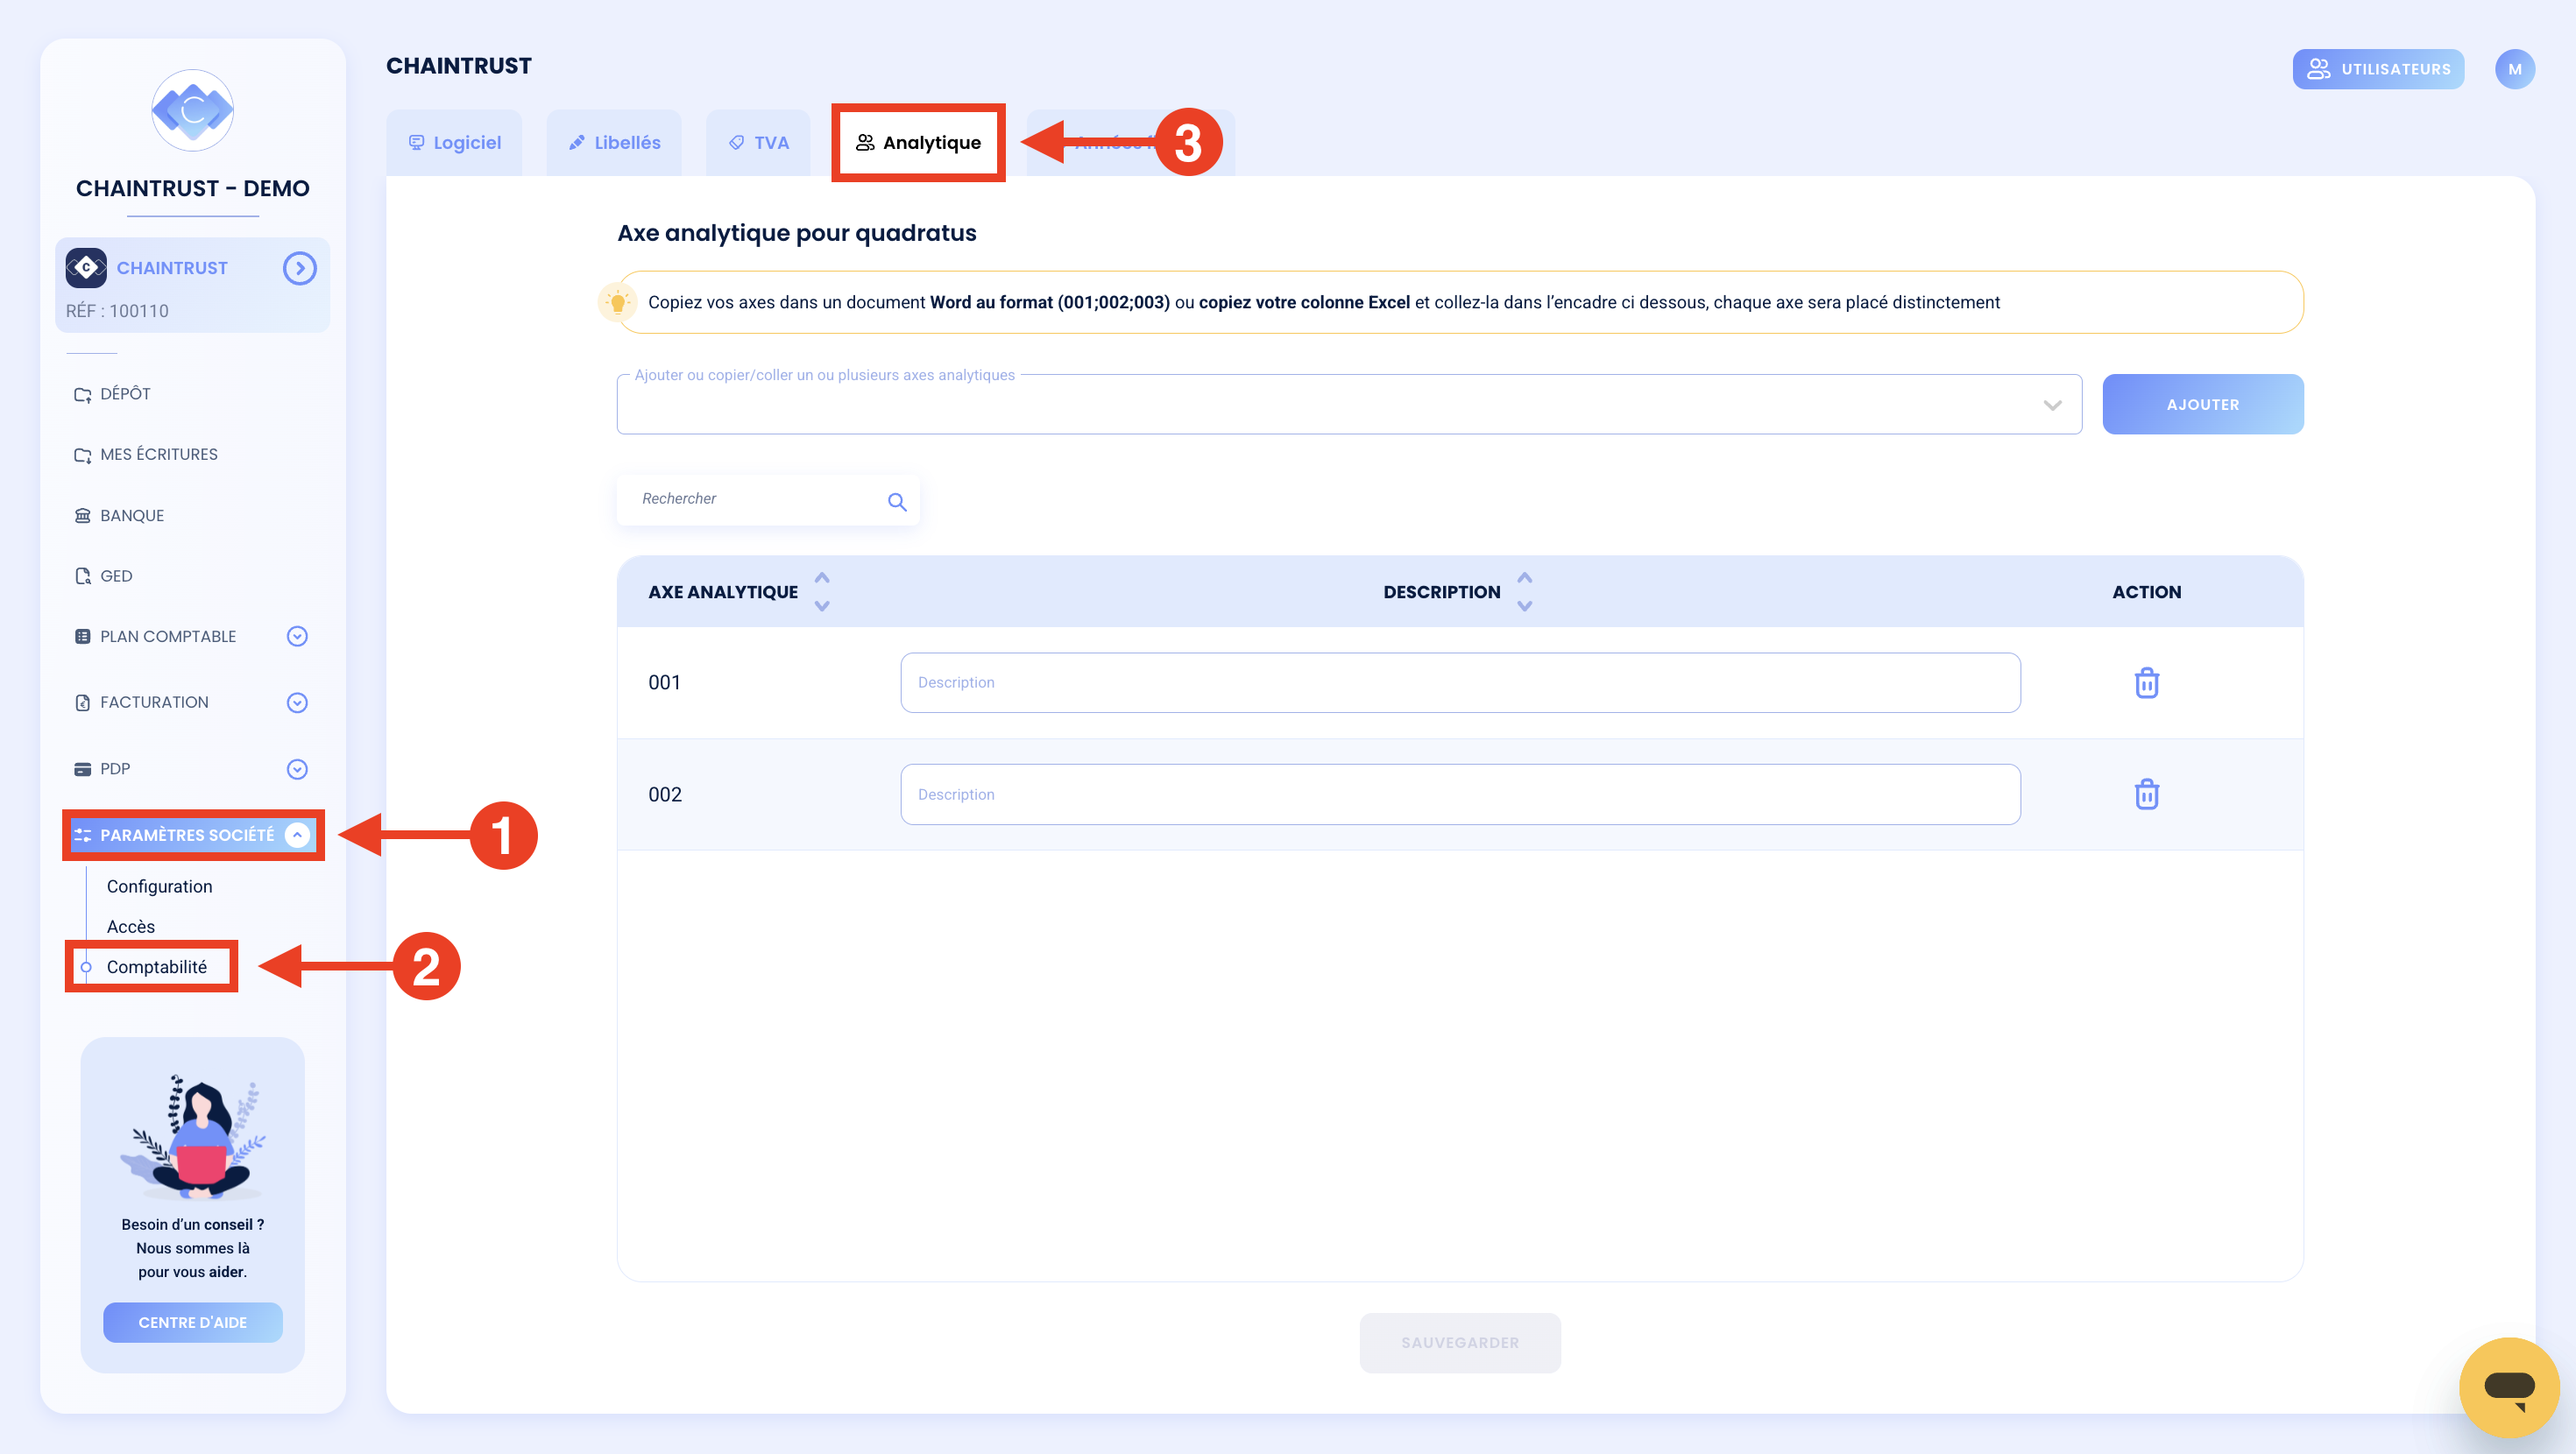Click the DÉPÔT folder icon
This screenshot has width=2576, height=1454.
tap(82, 394)
